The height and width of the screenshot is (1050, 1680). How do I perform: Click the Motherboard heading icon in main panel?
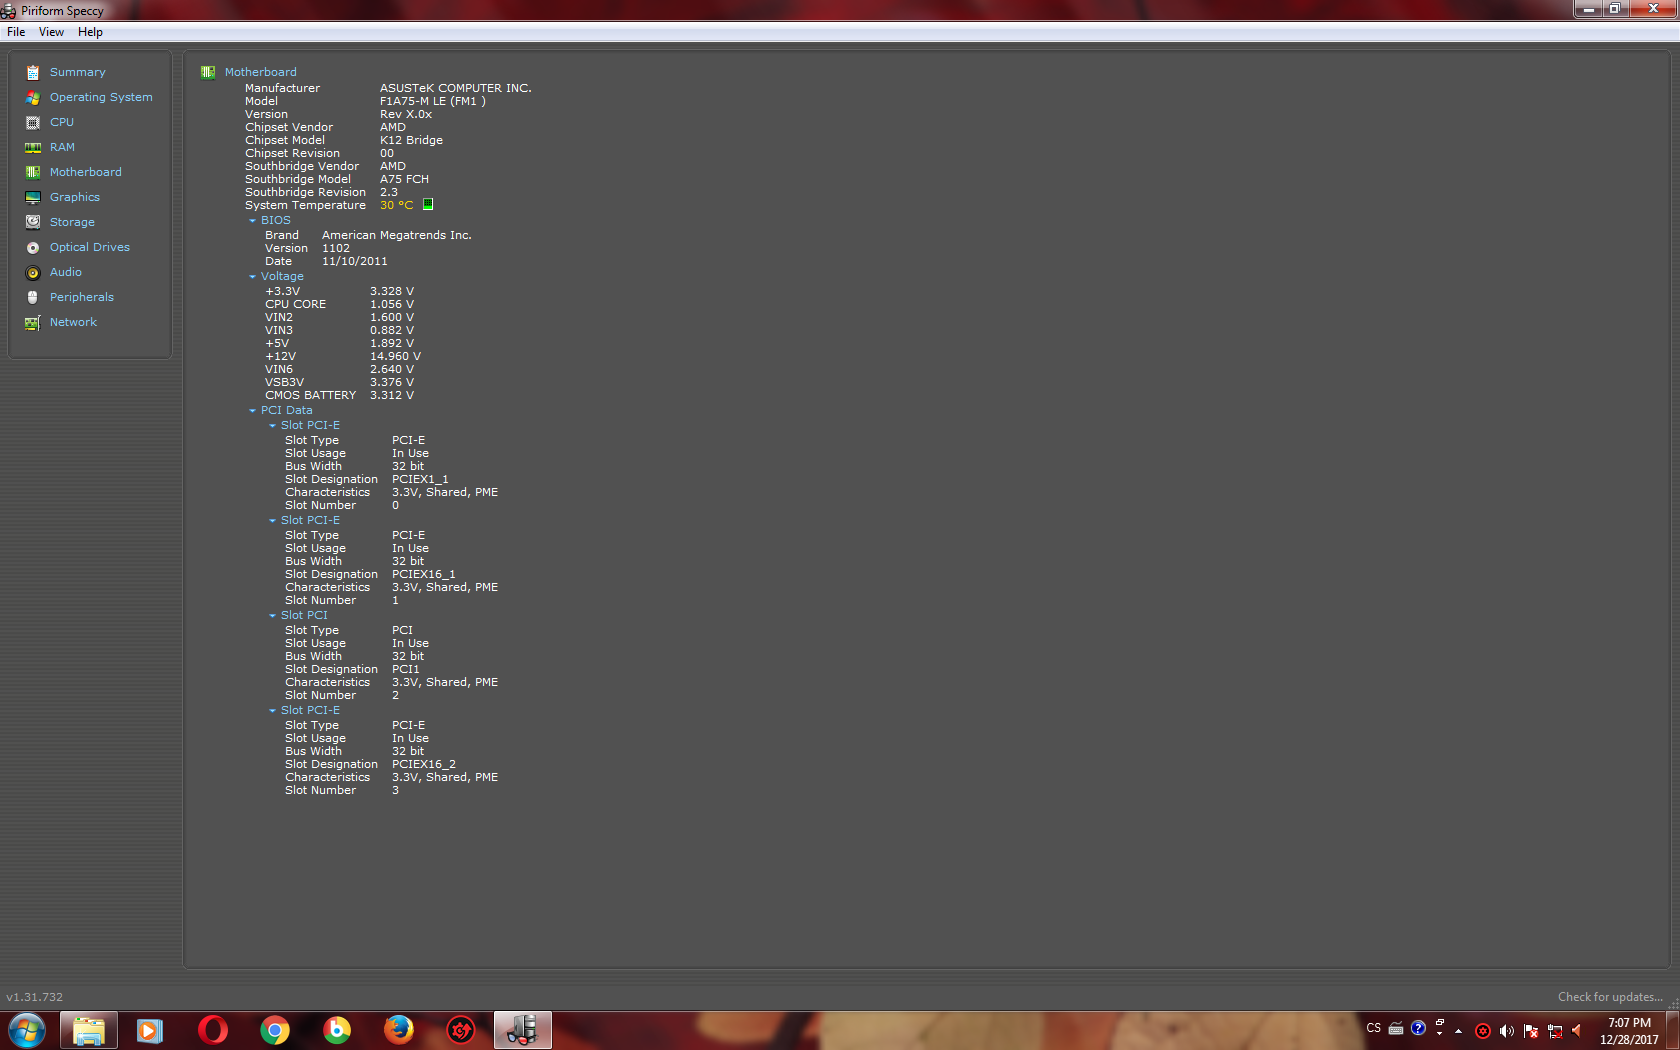(208, 72)
